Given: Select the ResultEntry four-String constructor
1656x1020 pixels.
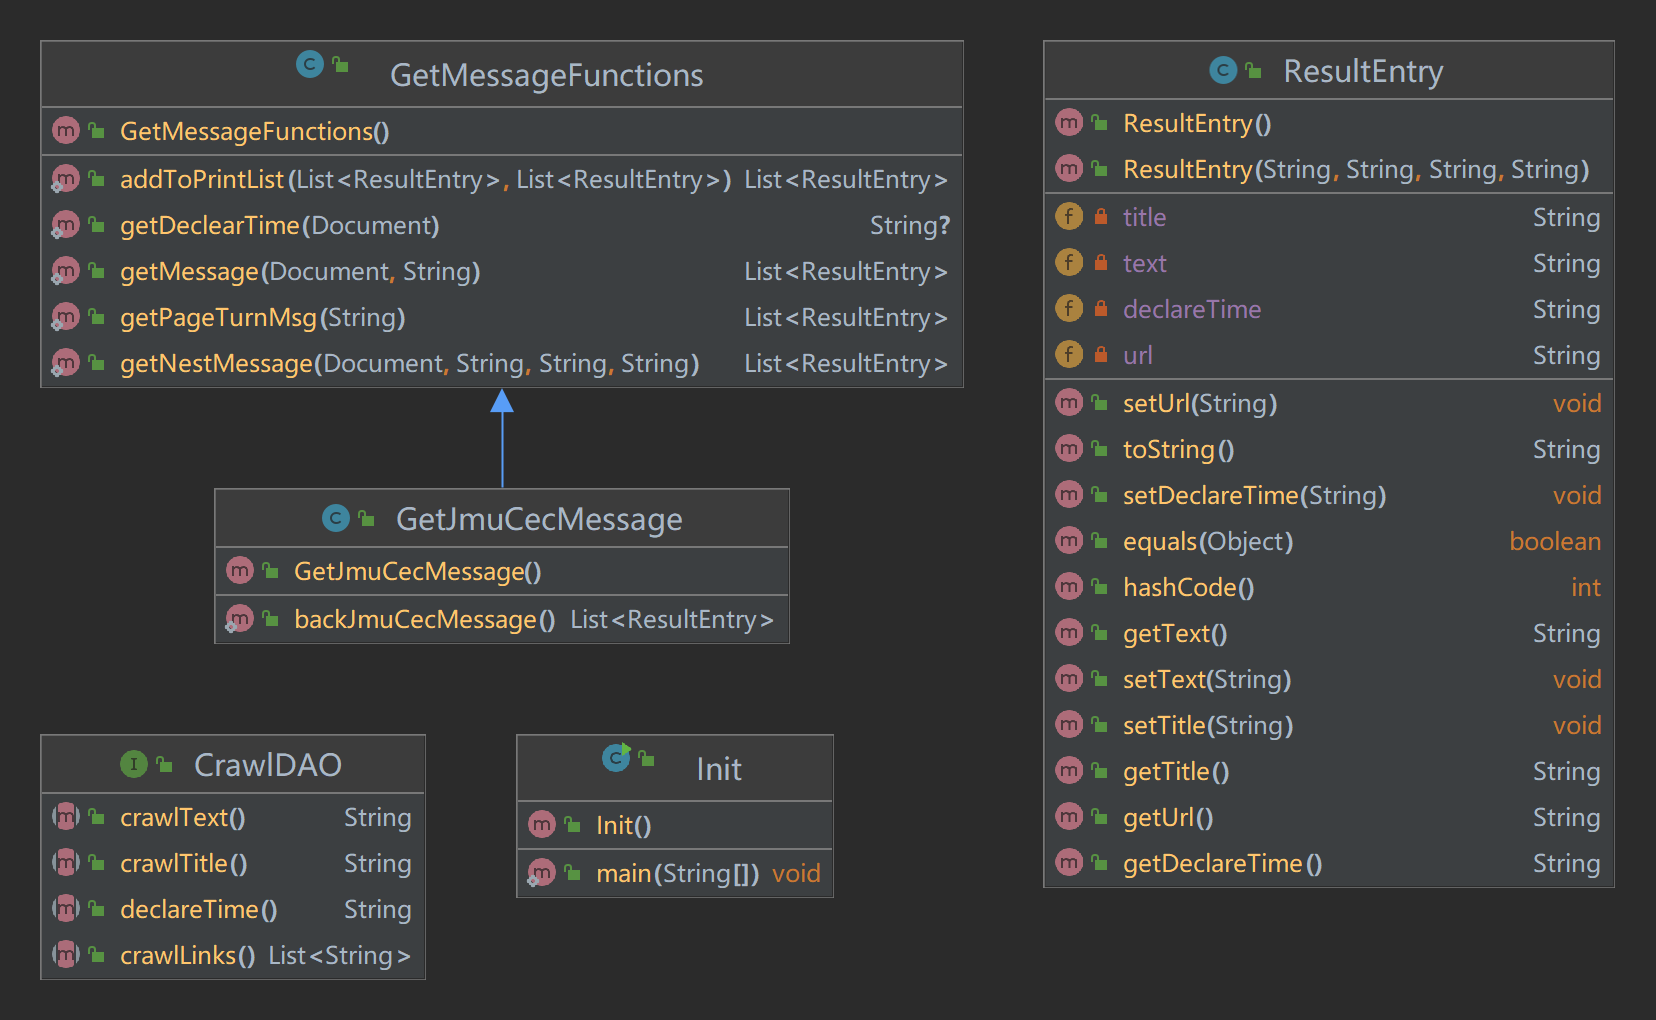Looking at the screenshot, I should [1355, 170].
